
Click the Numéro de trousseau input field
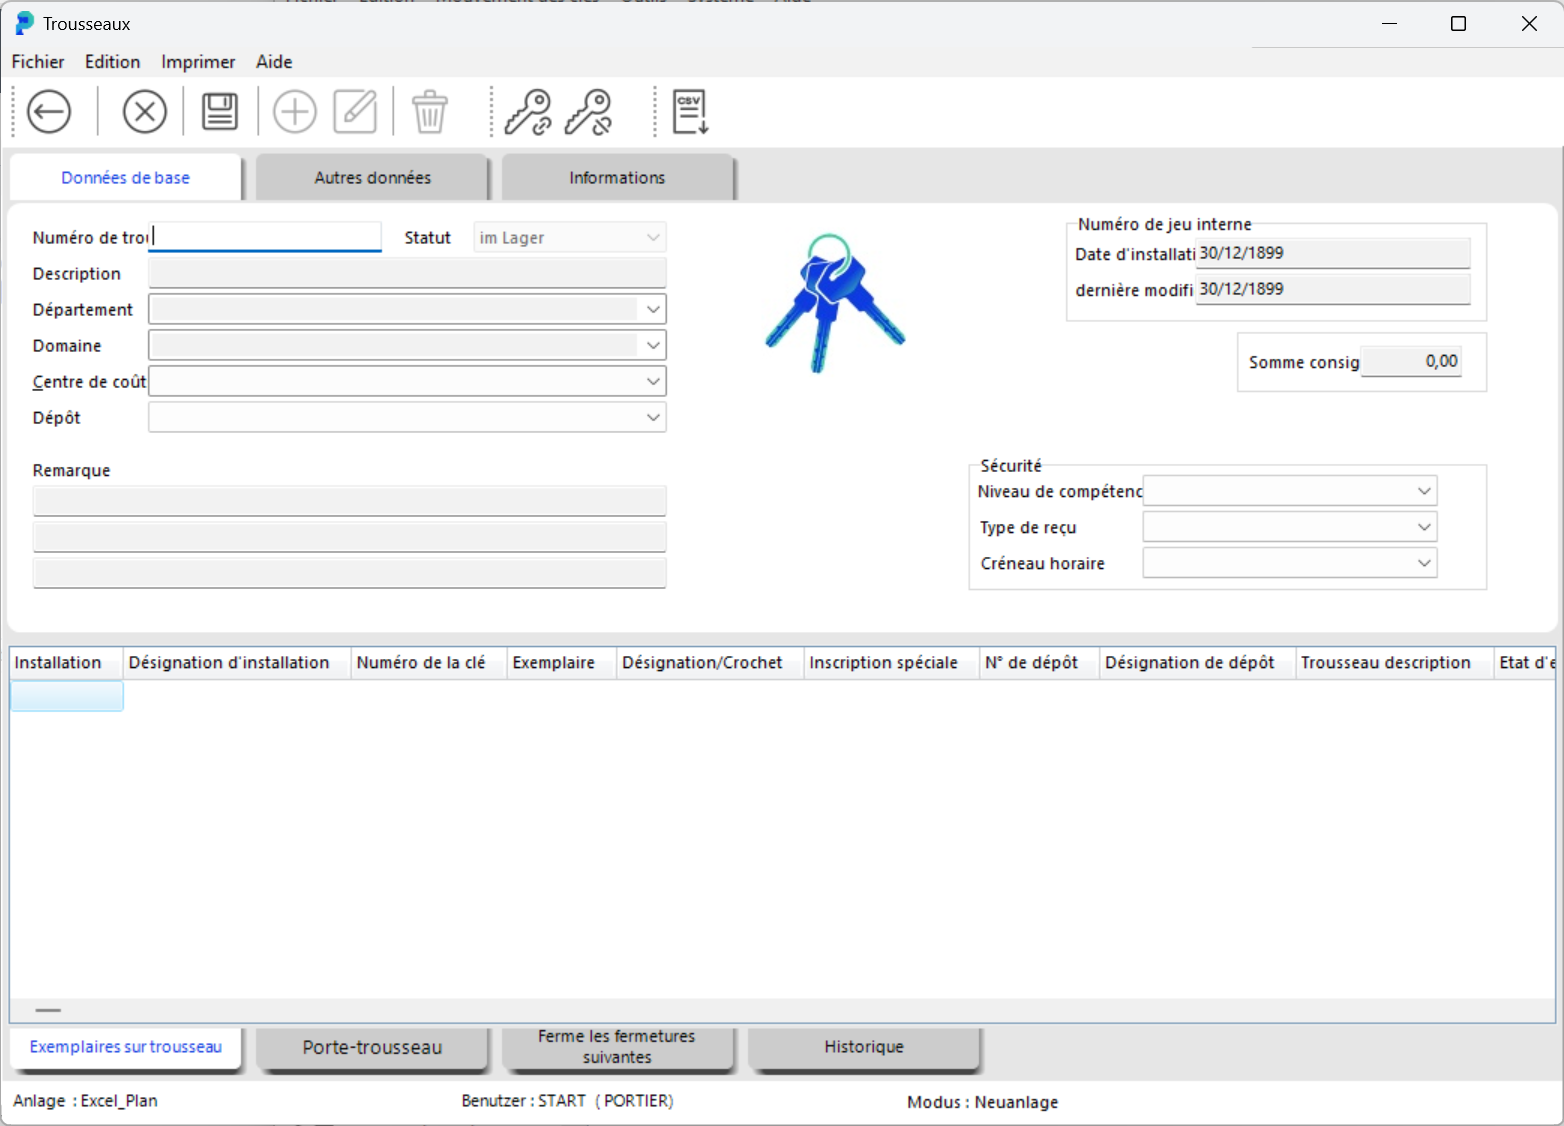[266, 237]
